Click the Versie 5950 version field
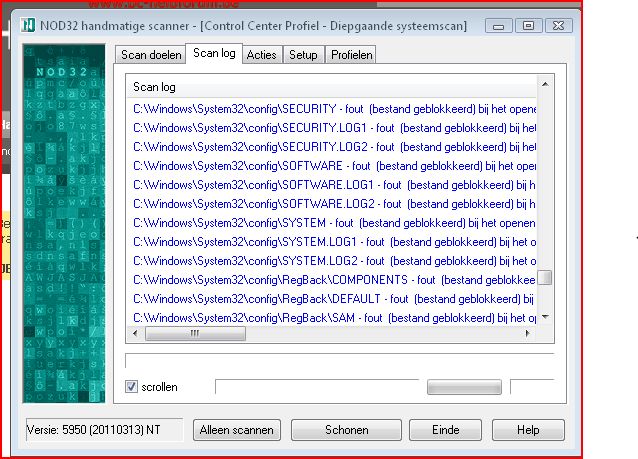 pyautogui.click(x=105, y=430)
